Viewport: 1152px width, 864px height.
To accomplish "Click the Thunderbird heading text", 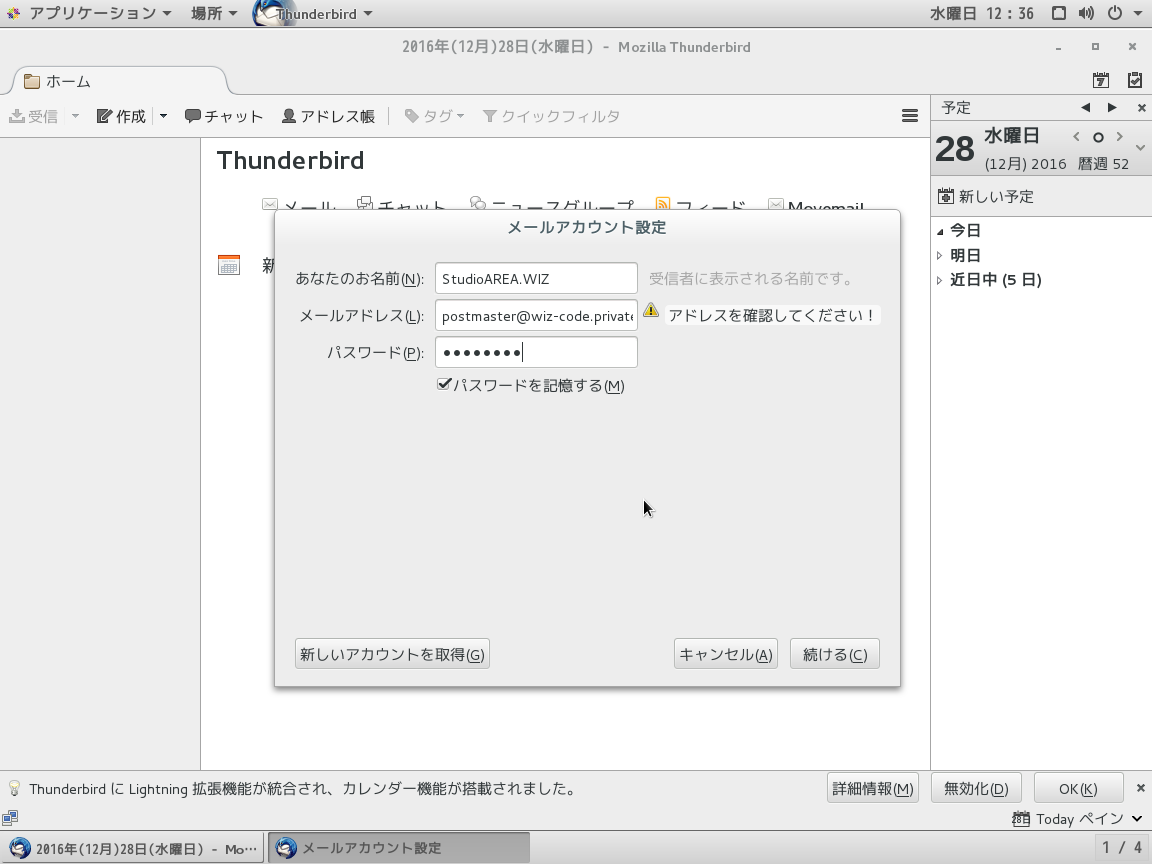I will pos(290,160).
